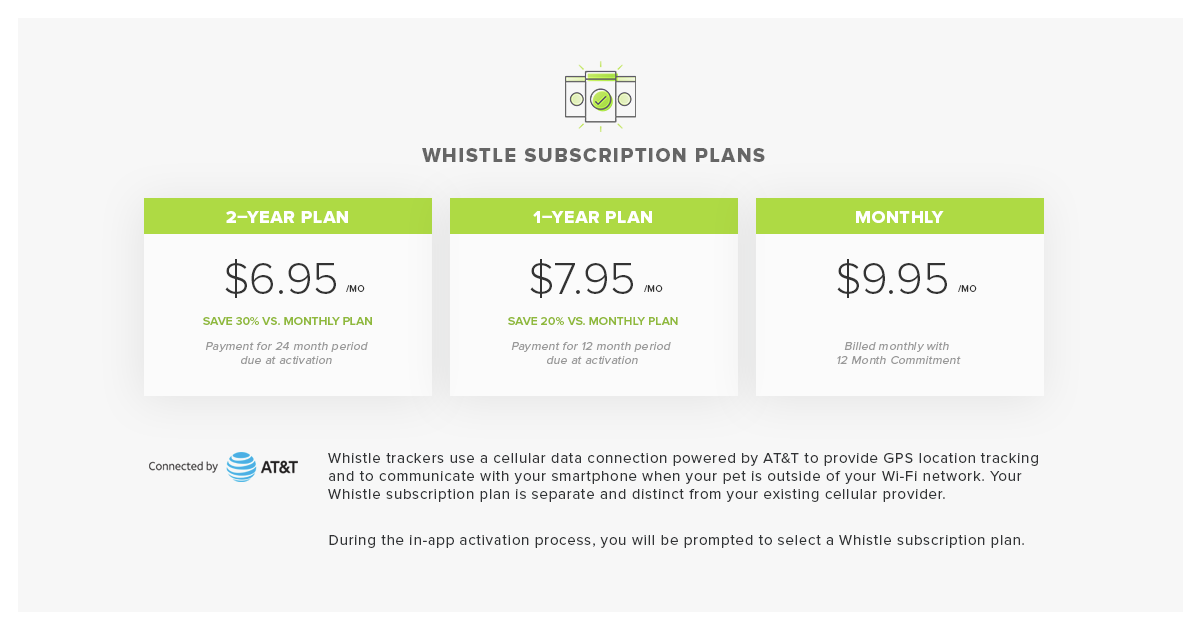Click the AT&T globe logo
1200x628 pixels.
coord(241,467)
